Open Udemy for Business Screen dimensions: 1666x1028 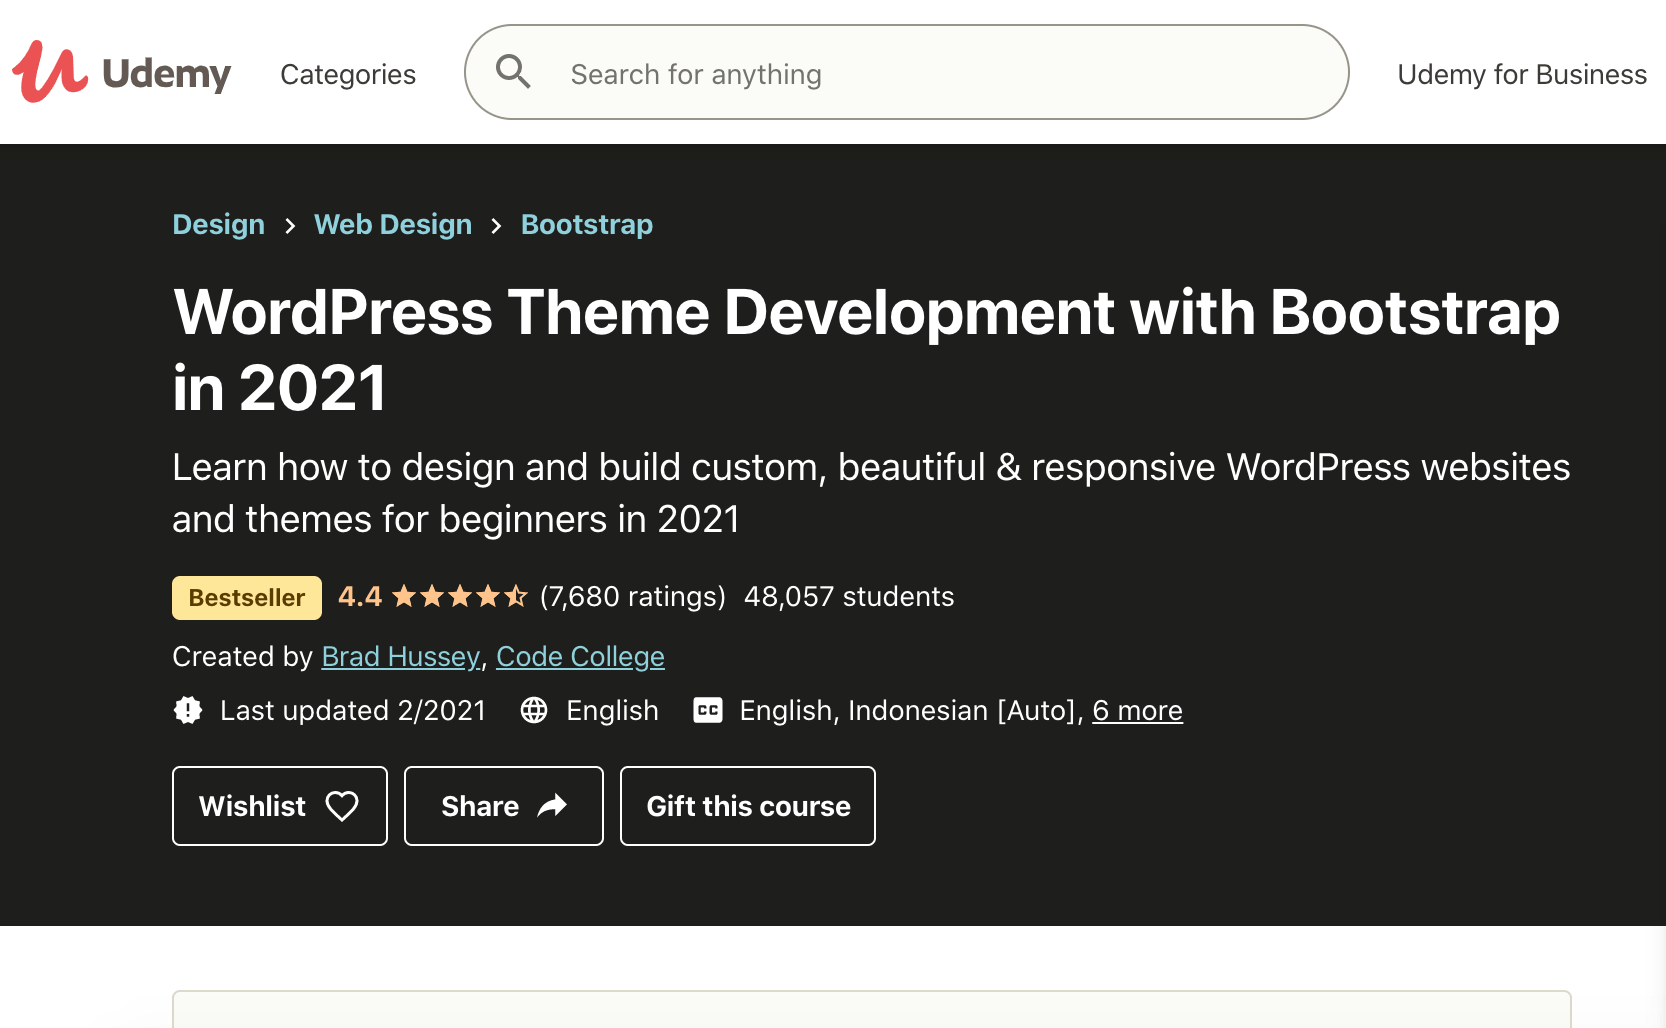1521,74
